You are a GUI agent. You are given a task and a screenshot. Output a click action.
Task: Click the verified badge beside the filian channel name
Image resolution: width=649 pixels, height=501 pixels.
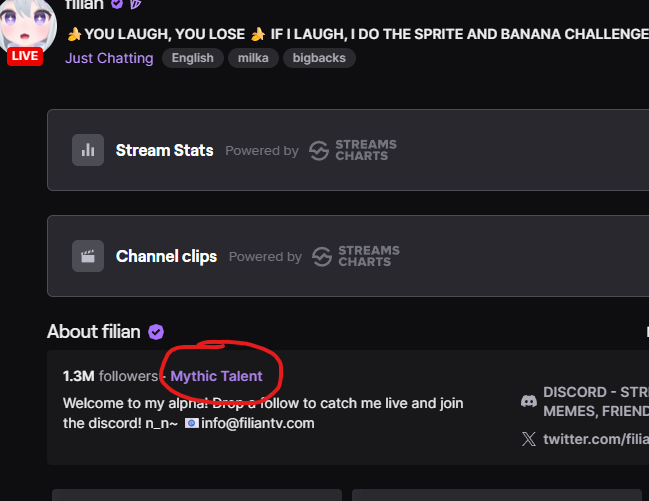pyautogui.click(x=117, y=4)
